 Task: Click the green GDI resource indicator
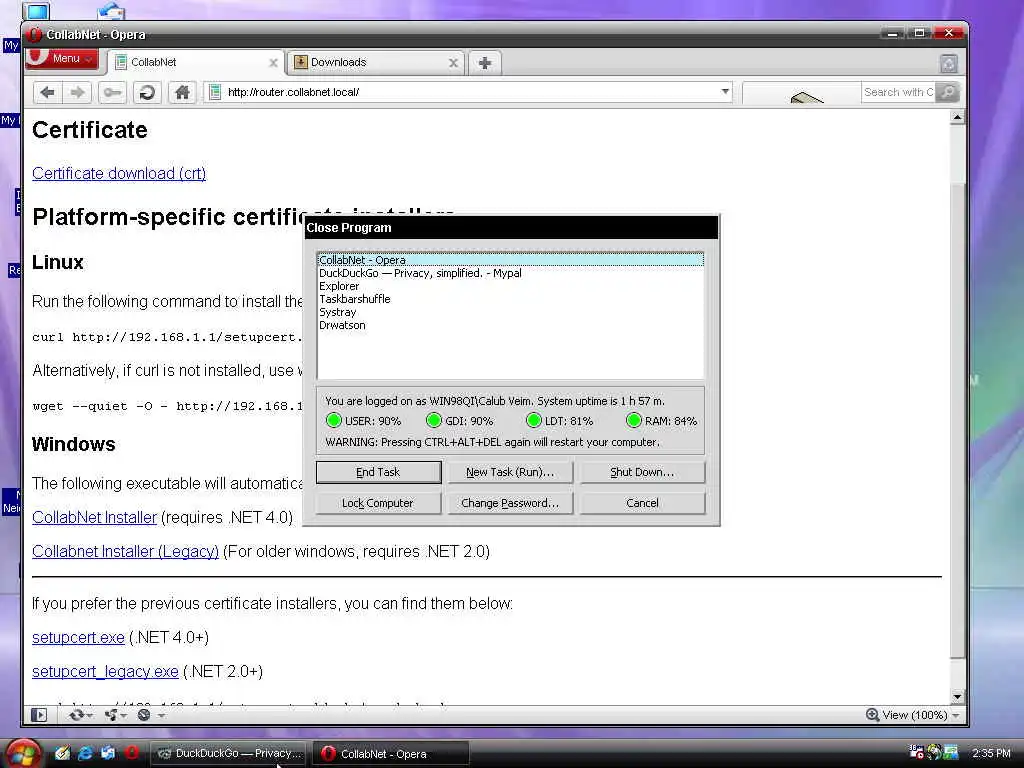(434, 421)
